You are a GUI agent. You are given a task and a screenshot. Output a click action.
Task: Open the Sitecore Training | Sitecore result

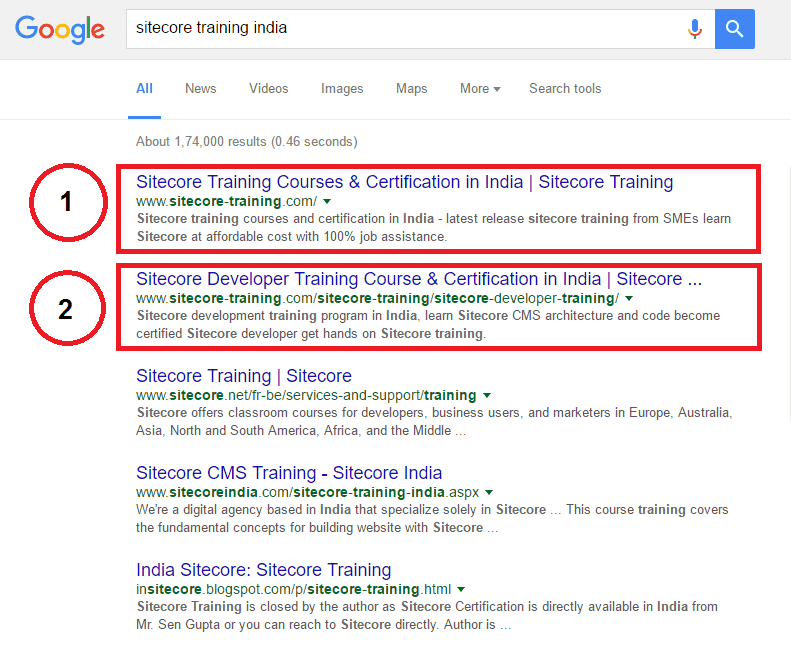(244, 376)
